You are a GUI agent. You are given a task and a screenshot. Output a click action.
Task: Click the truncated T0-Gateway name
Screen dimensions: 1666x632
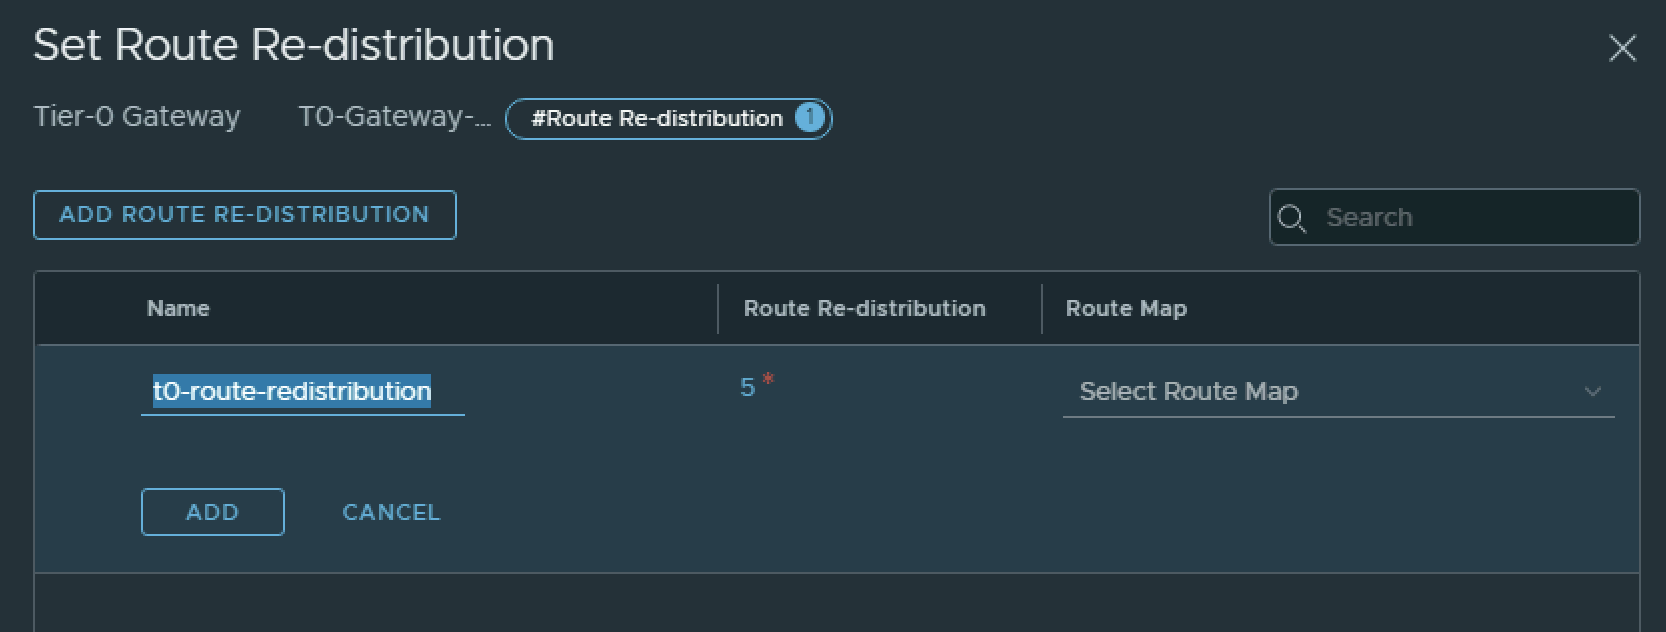pos(395,117)
